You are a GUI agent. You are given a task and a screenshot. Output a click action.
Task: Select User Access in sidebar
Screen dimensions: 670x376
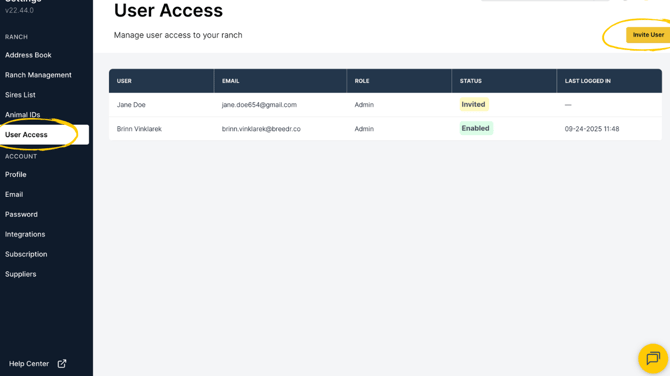(44, 135)
